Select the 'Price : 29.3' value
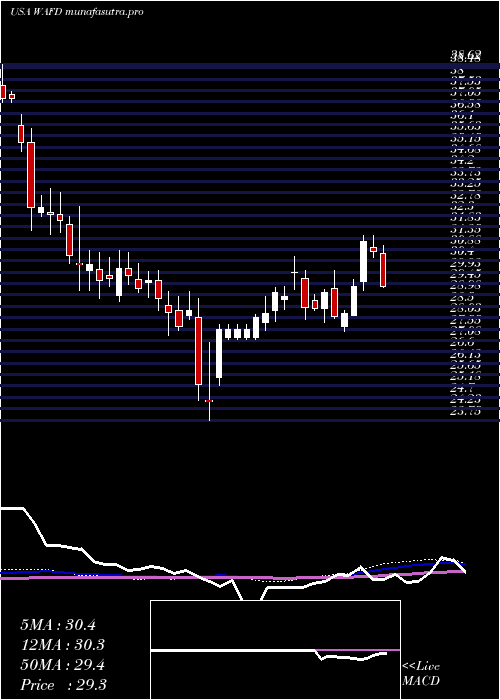Image resolution: width=500 pixels, height=700 pixels. click(63, 685)
